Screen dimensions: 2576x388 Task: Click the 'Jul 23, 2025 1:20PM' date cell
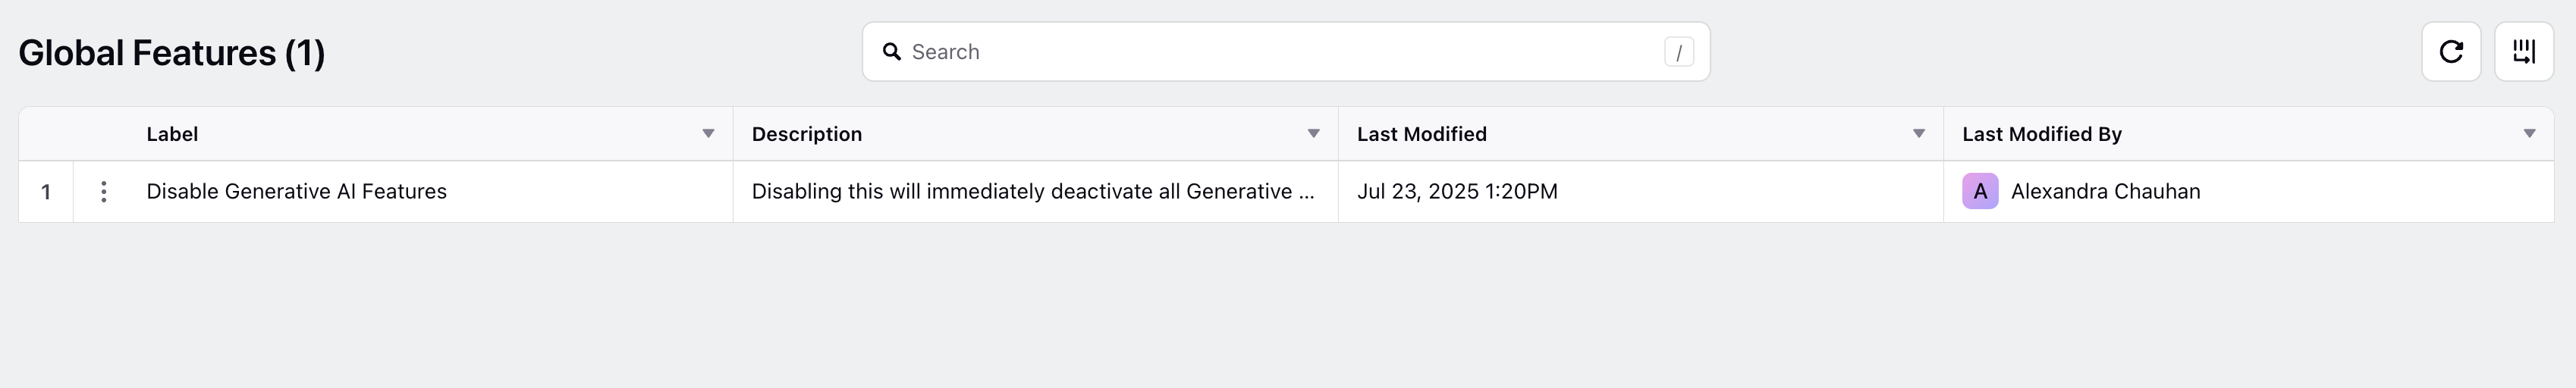click(1457, 192)
